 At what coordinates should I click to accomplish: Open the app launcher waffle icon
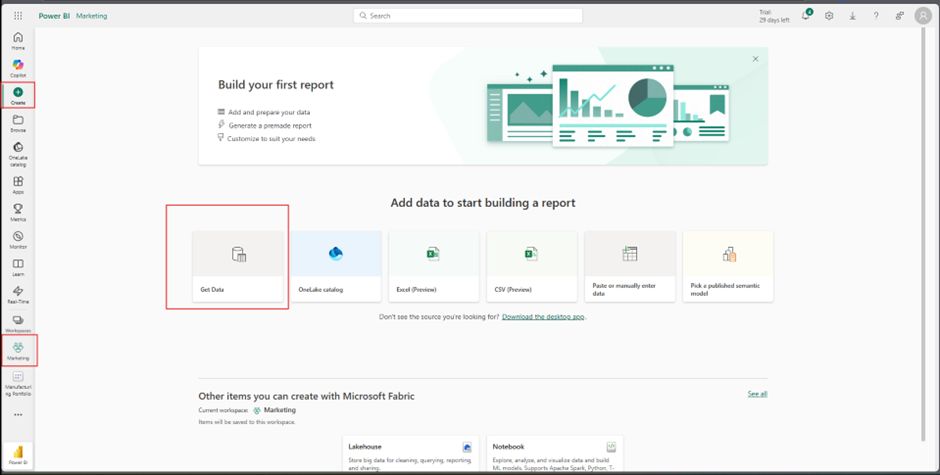(x=18, y=16)
